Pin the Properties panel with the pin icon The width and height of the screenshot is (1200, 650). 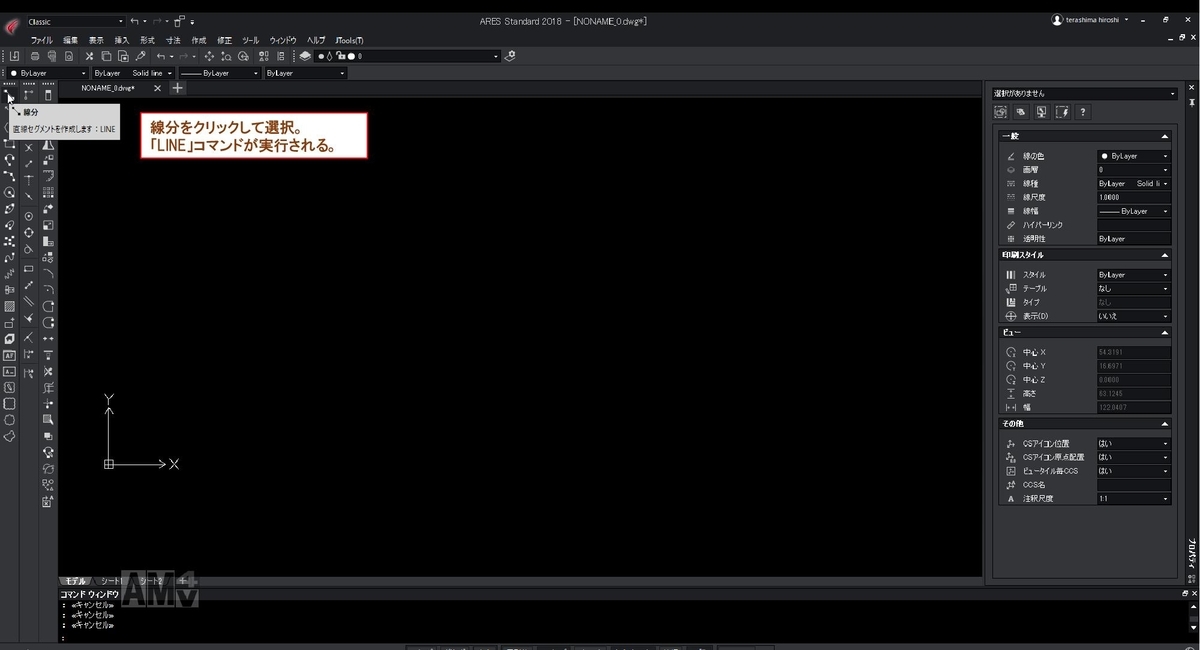click(1191, 101)
